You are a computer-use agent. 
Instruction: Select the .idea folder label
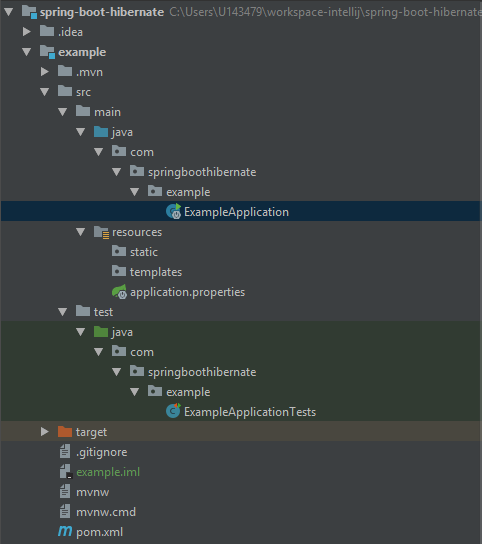pos(70,32)
